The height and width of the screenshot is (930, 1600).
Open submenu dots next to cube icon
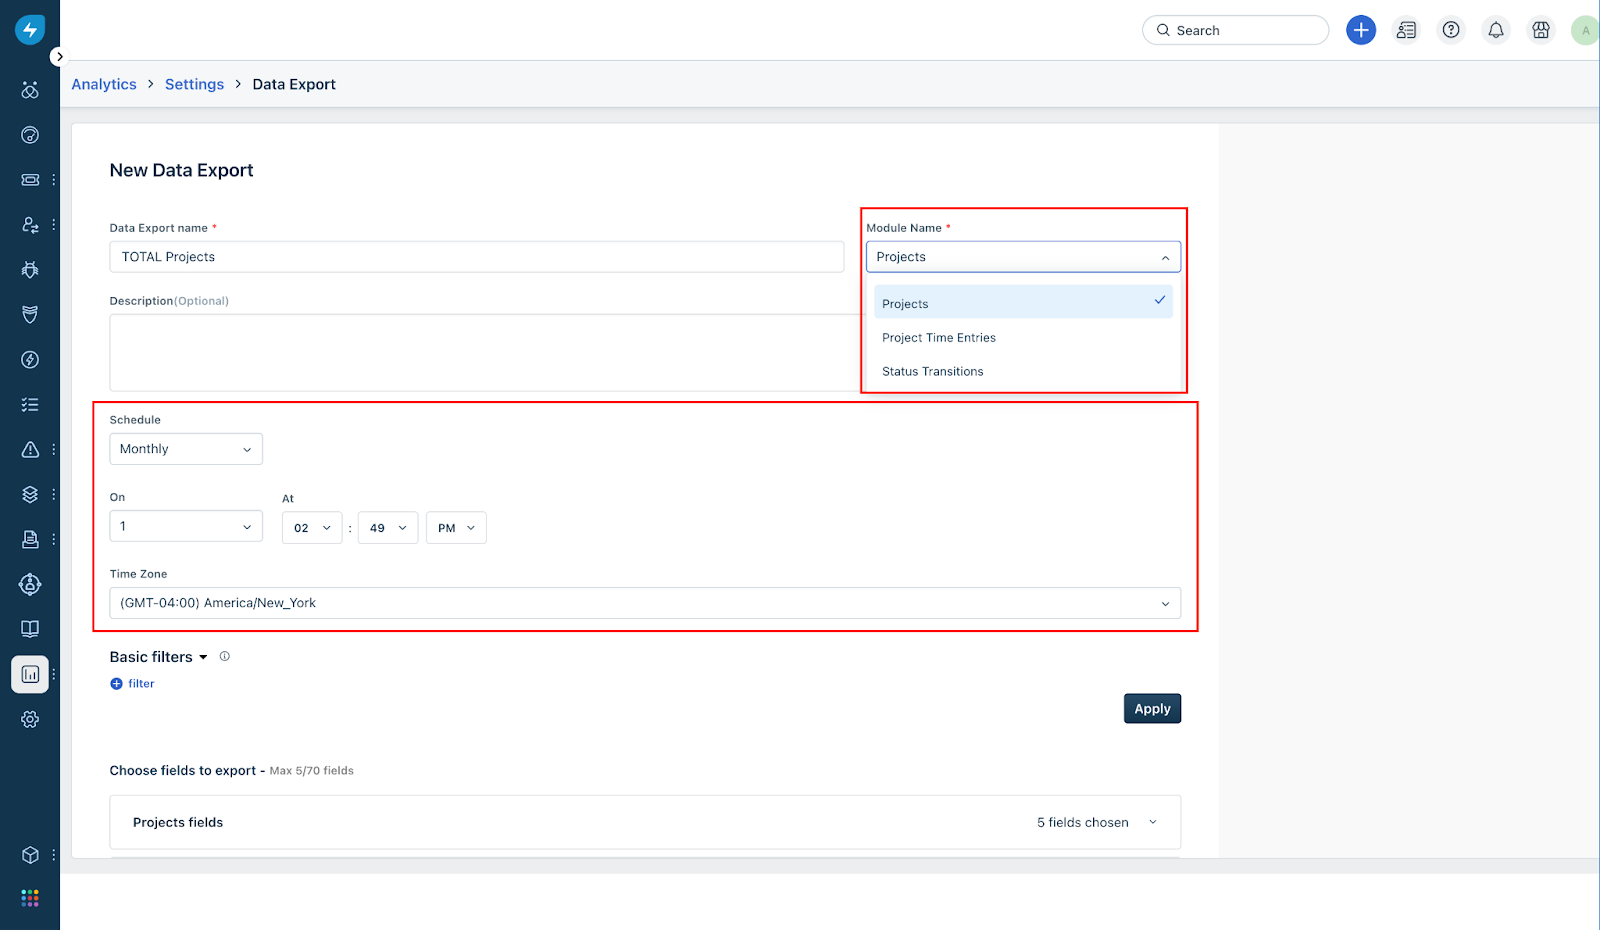coord(54,855)
